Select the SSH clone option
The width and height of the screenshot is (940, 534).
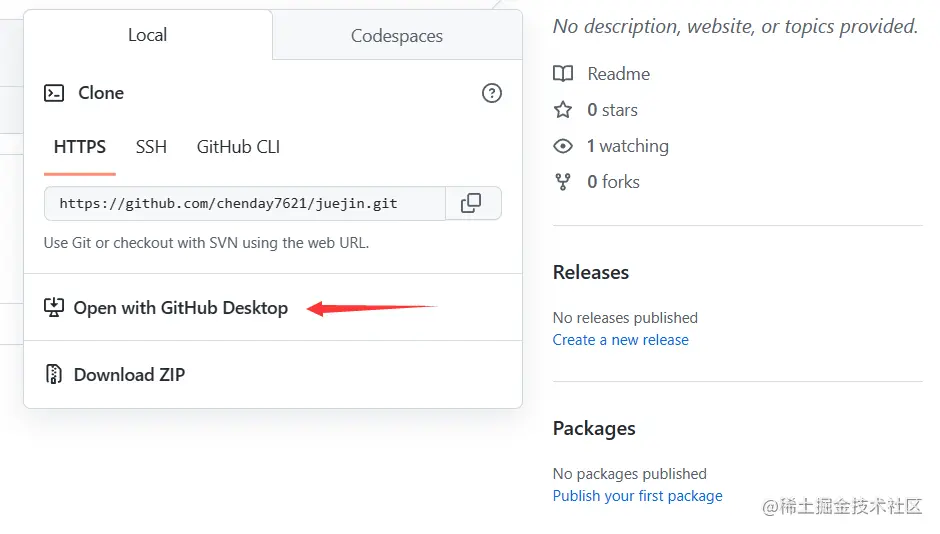(x=151, y=147)
